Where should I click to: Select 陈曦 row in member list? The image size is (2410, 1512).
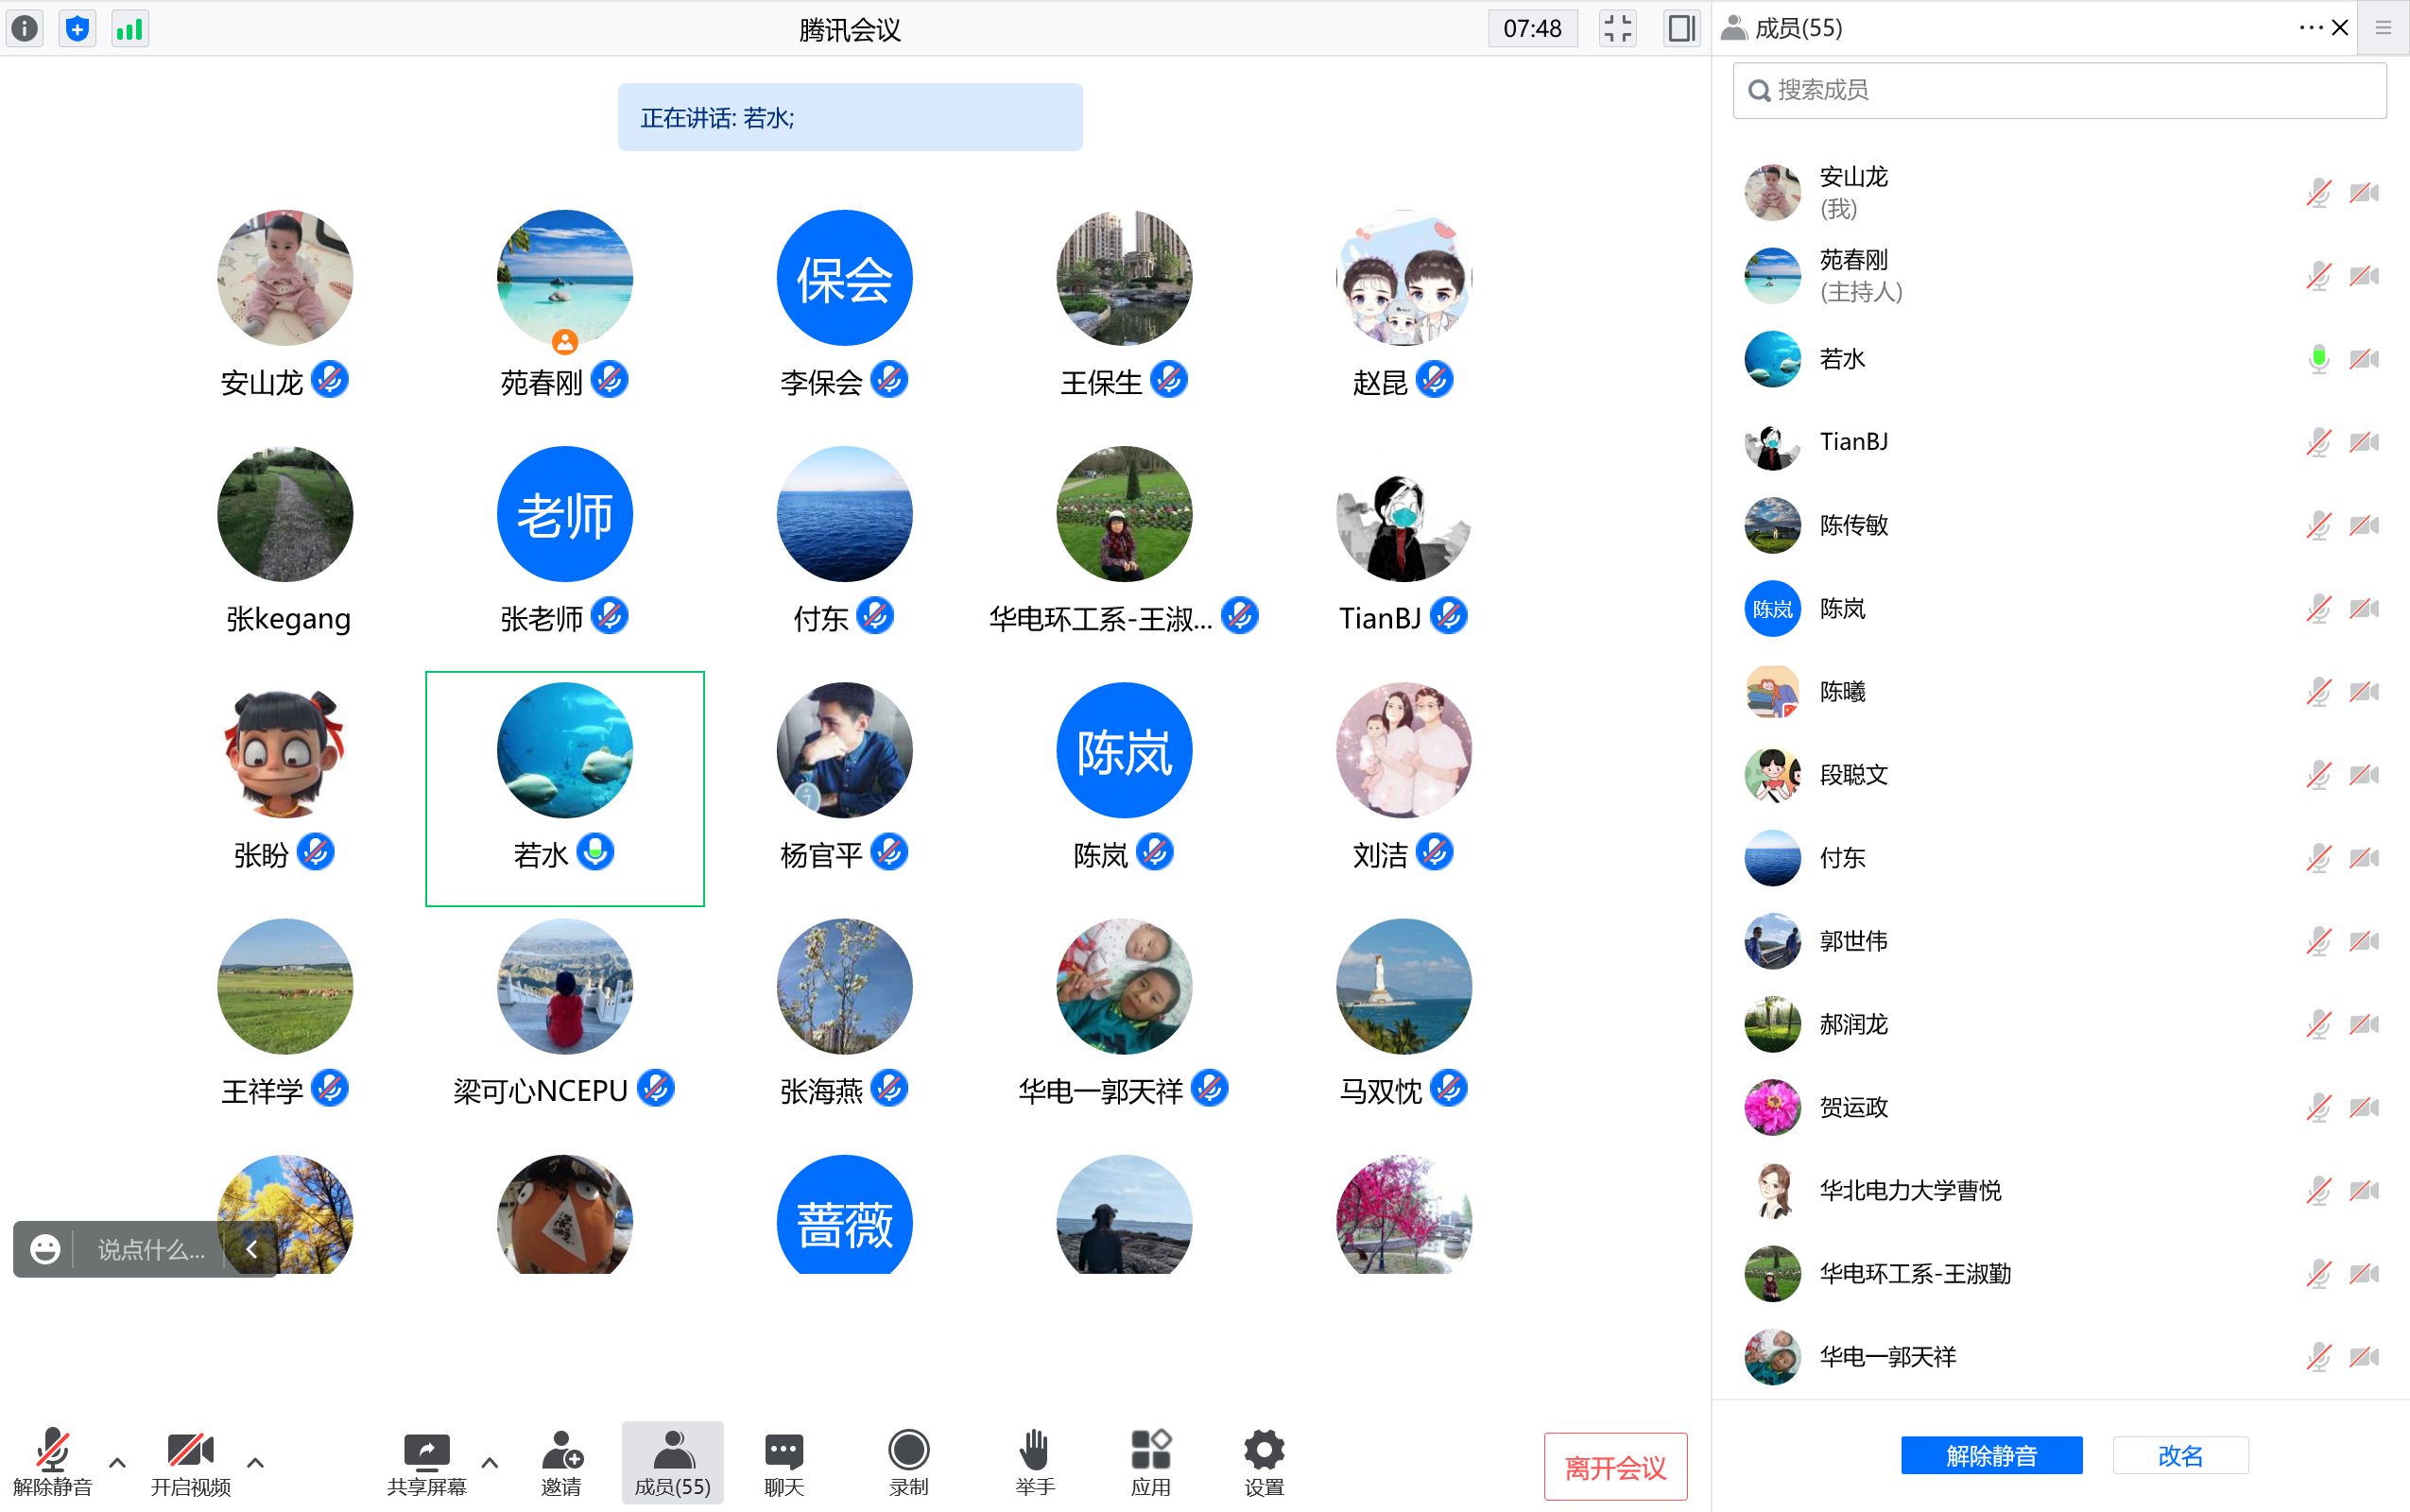pyautogui.click(x=2059, y=691)
